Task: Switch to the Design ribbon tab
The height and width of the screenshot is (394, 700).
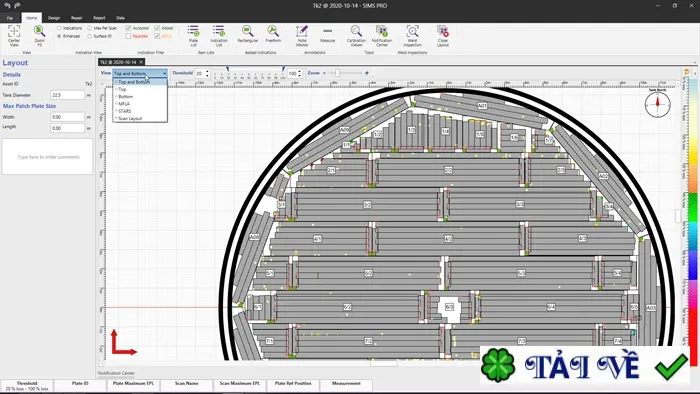Action: point(54,18)
